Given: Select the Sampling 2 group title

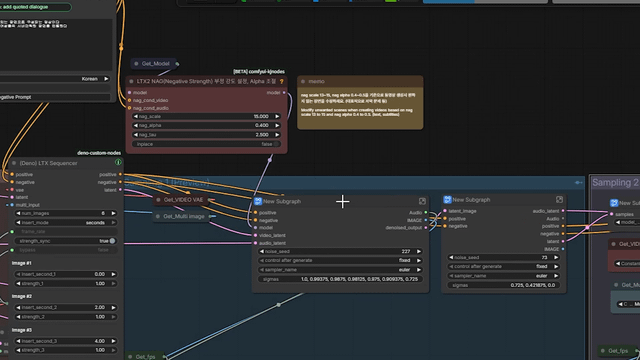Looking at the screenshot, I should tap(615, 182).
